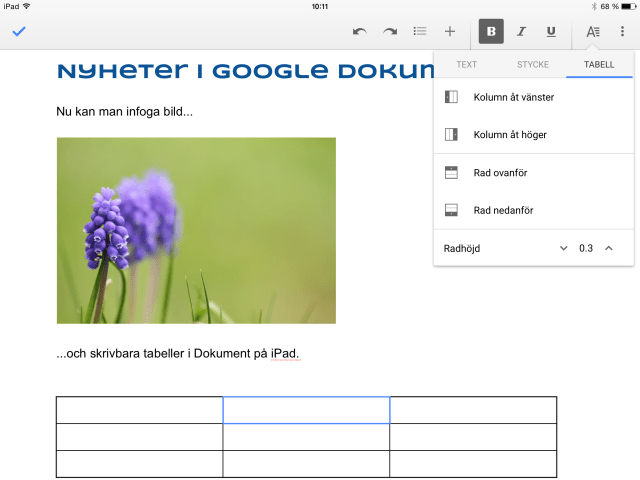Screen dimensions: 640x480
Task: Tap the blue checkmark to finish editing
Action: [18, 31]
